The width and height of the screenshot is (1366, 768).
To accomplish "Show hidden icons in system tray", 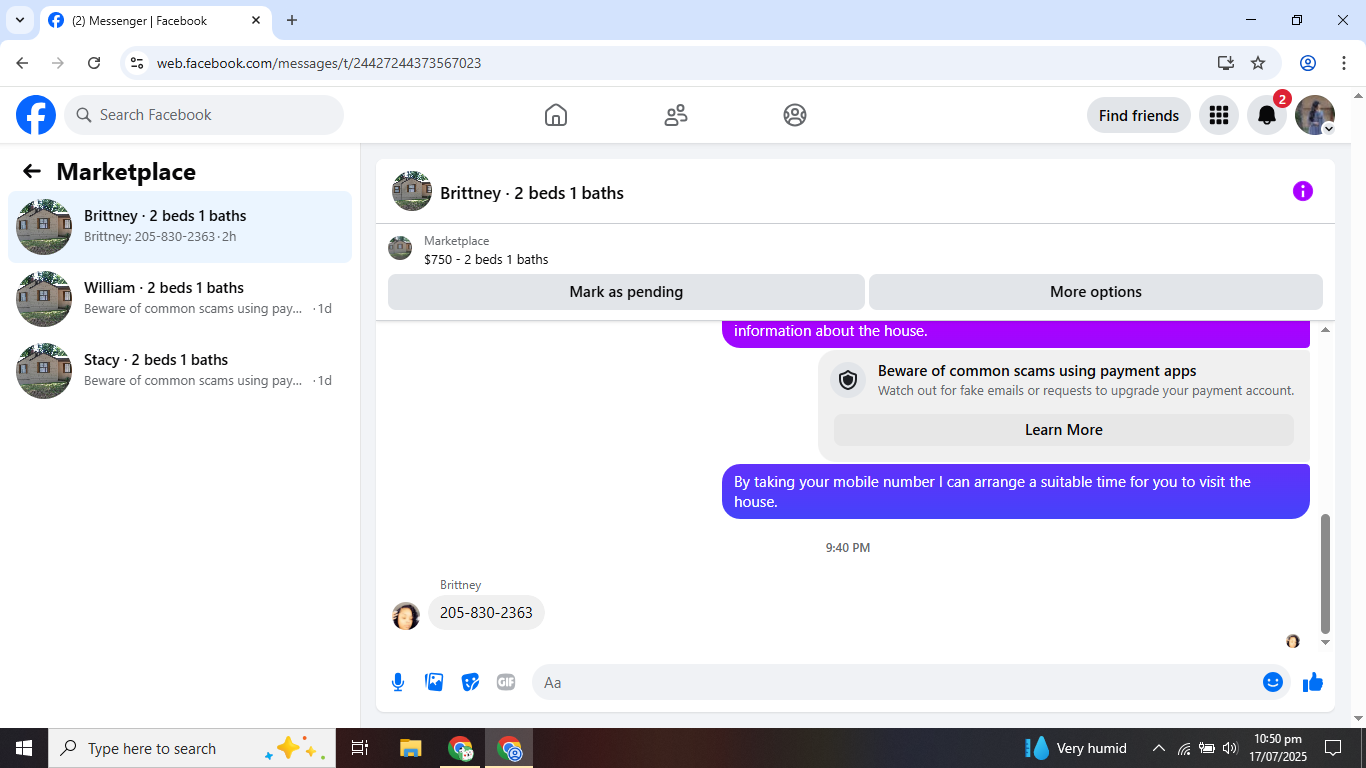I will coord(1159,748).
